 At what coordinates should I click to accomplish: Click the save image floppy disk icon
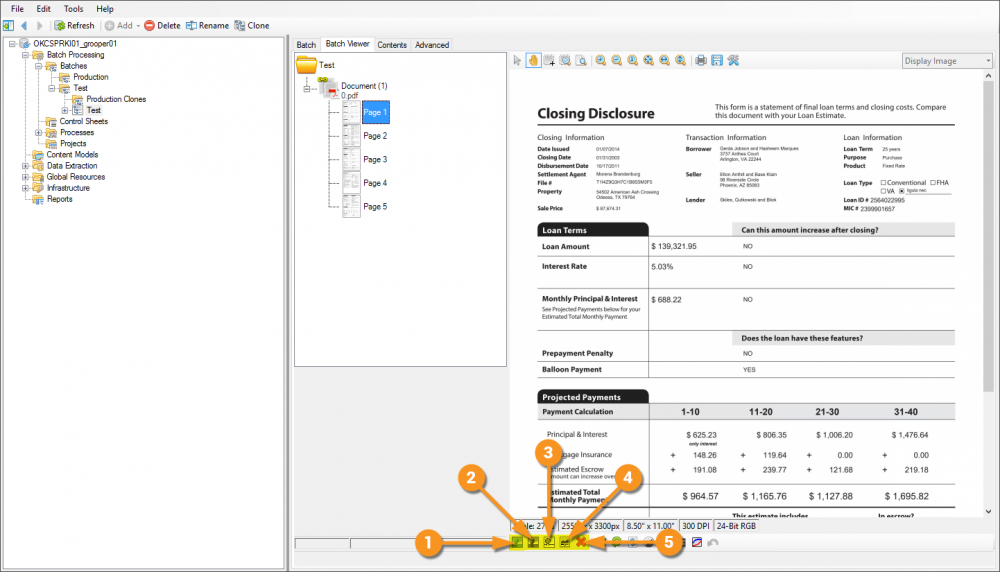[x=717, y=61]
